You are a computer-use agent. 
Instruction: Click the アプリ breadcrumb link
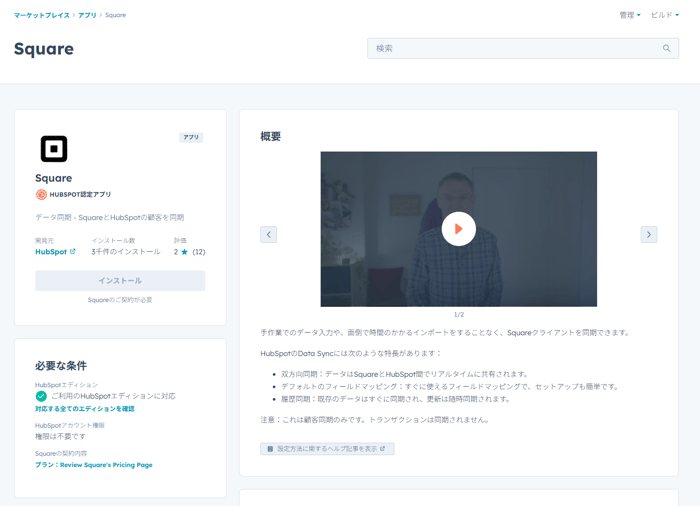[87, 15]
